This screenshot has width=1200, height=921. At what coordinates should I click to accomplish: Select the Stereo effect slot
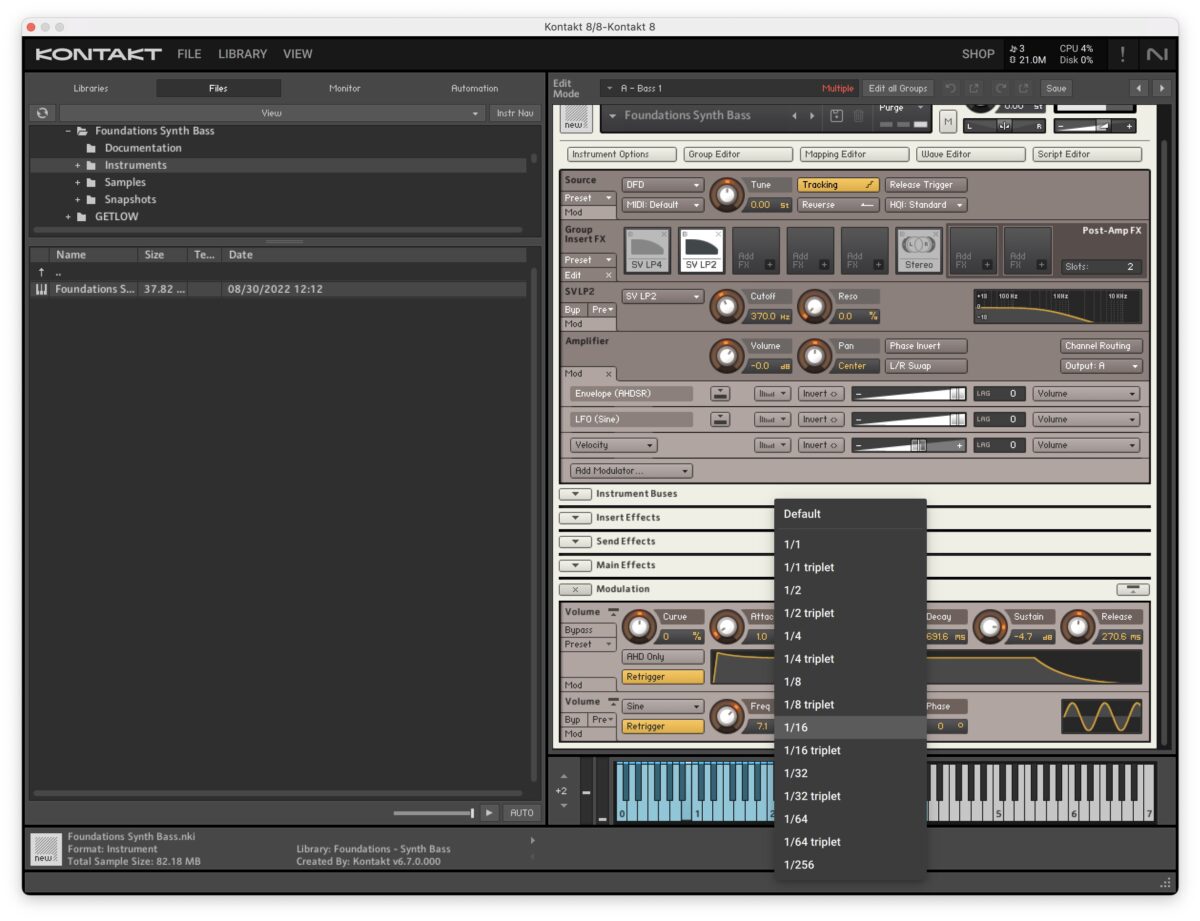click(x=918, y=249)
